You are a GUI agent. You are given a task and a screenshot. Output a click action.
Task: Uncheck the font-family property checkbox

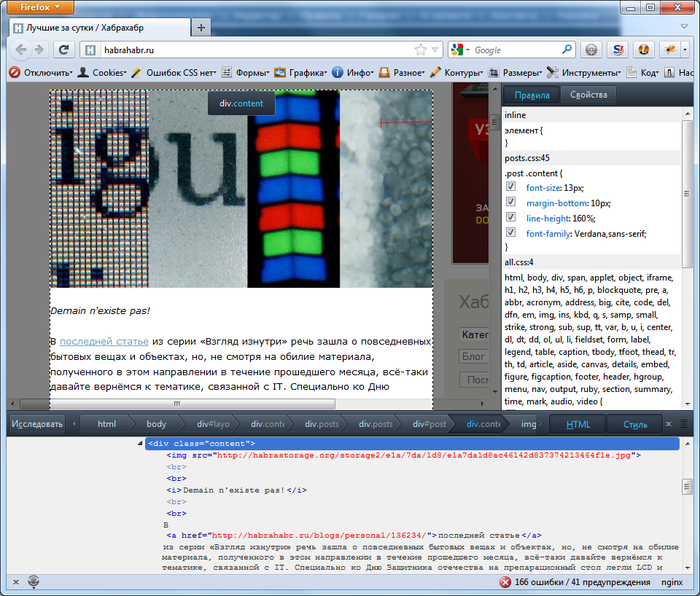[511, 232]
